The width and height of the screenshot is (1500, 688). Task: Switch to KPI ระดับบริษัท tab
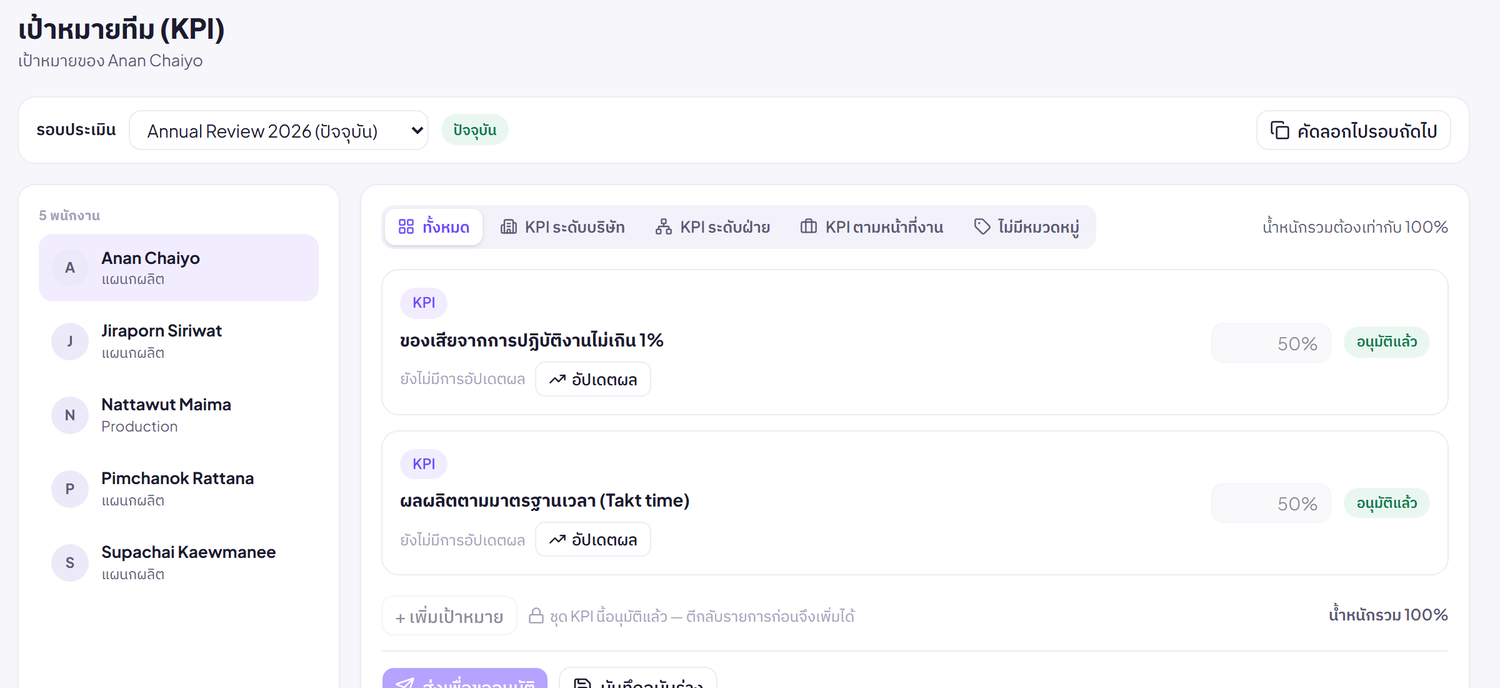563,227
